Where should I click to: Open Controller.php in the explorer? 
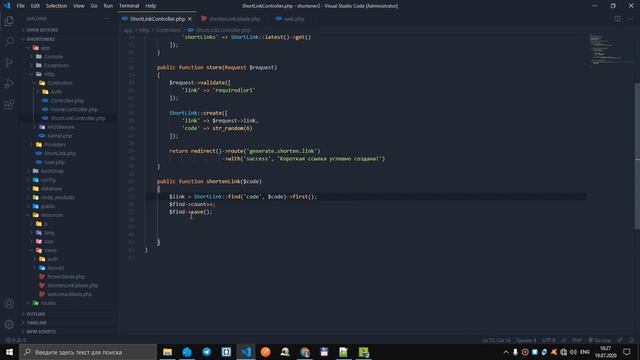tap(67, 100)
